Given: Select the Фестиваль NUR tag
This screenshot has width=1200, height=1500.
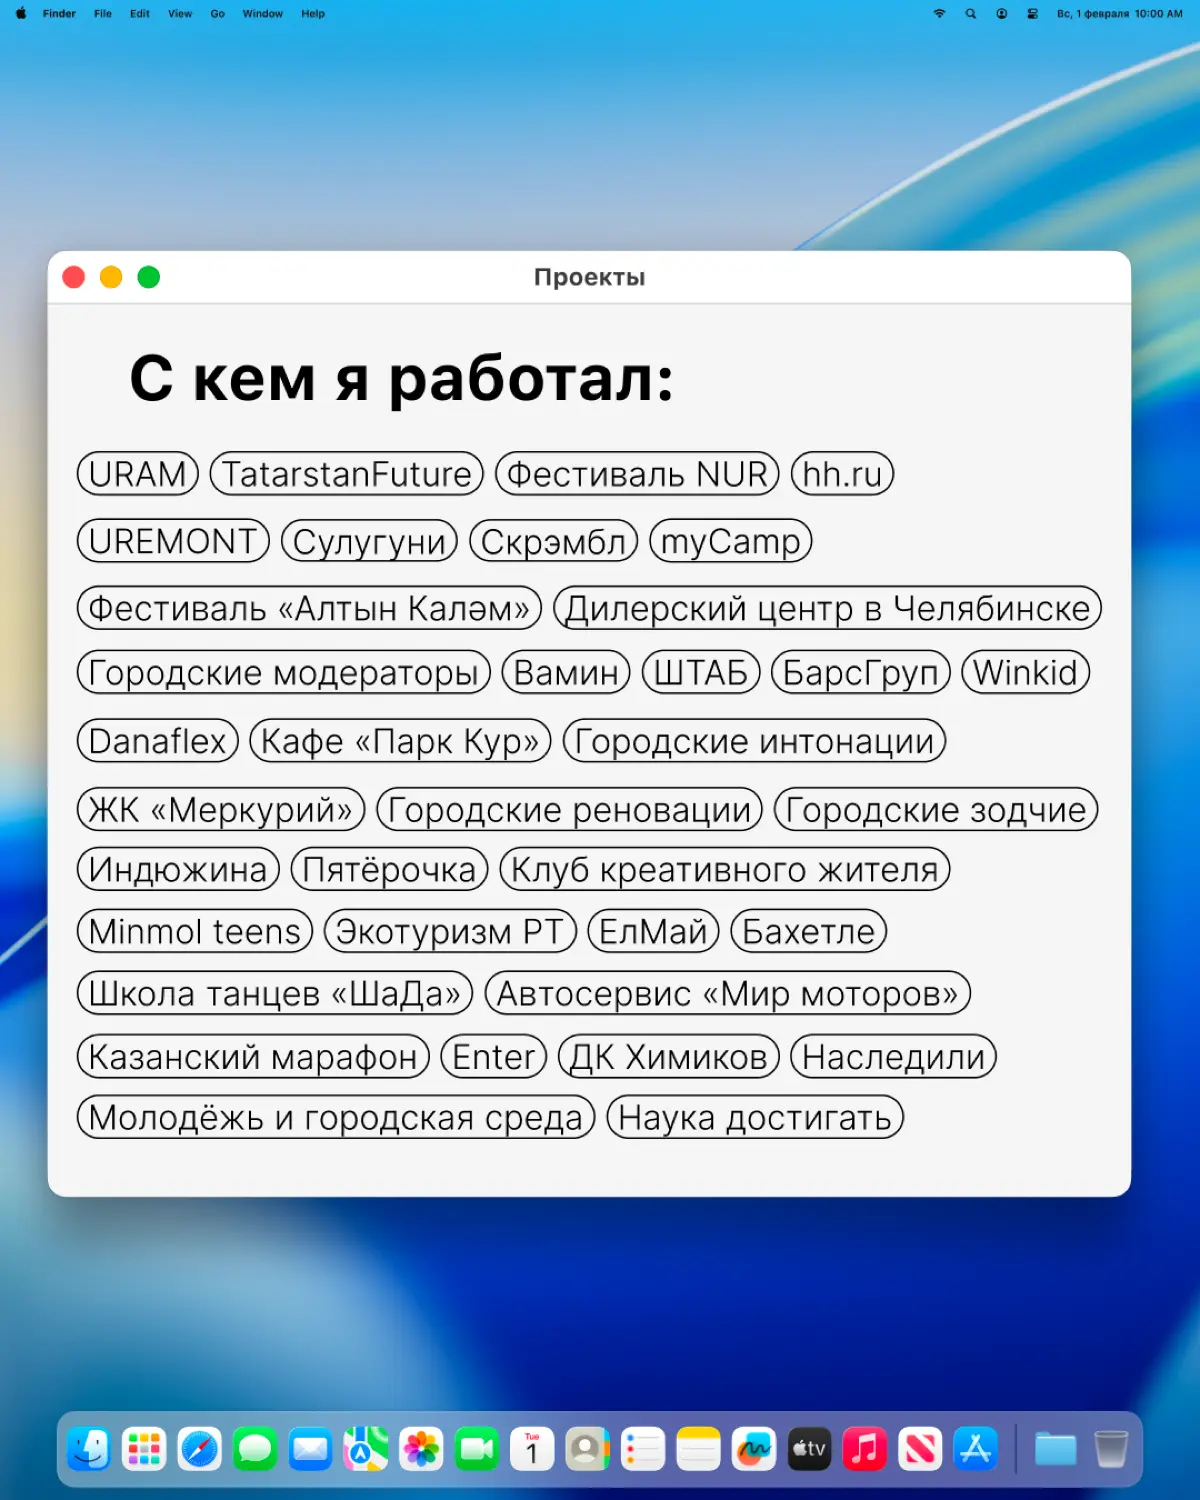Looking at the screenshot, I should (638, 473).
